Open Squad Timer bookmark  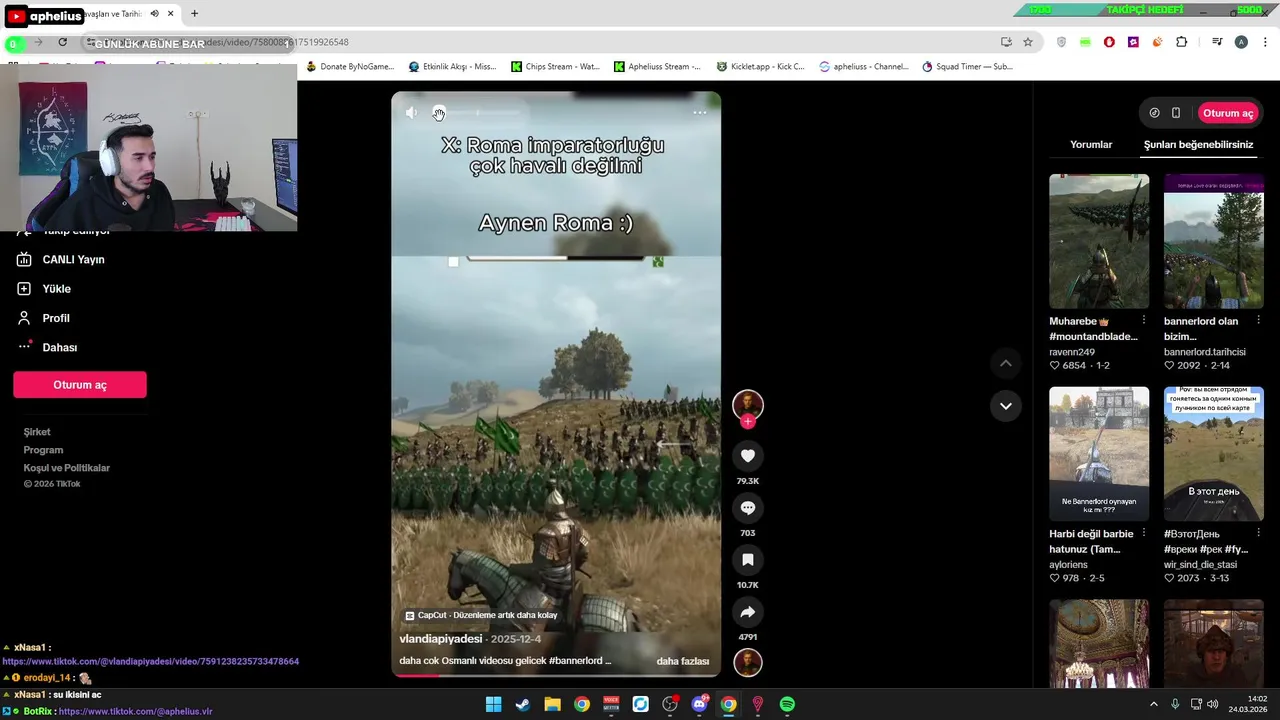[x=967, y=67]
